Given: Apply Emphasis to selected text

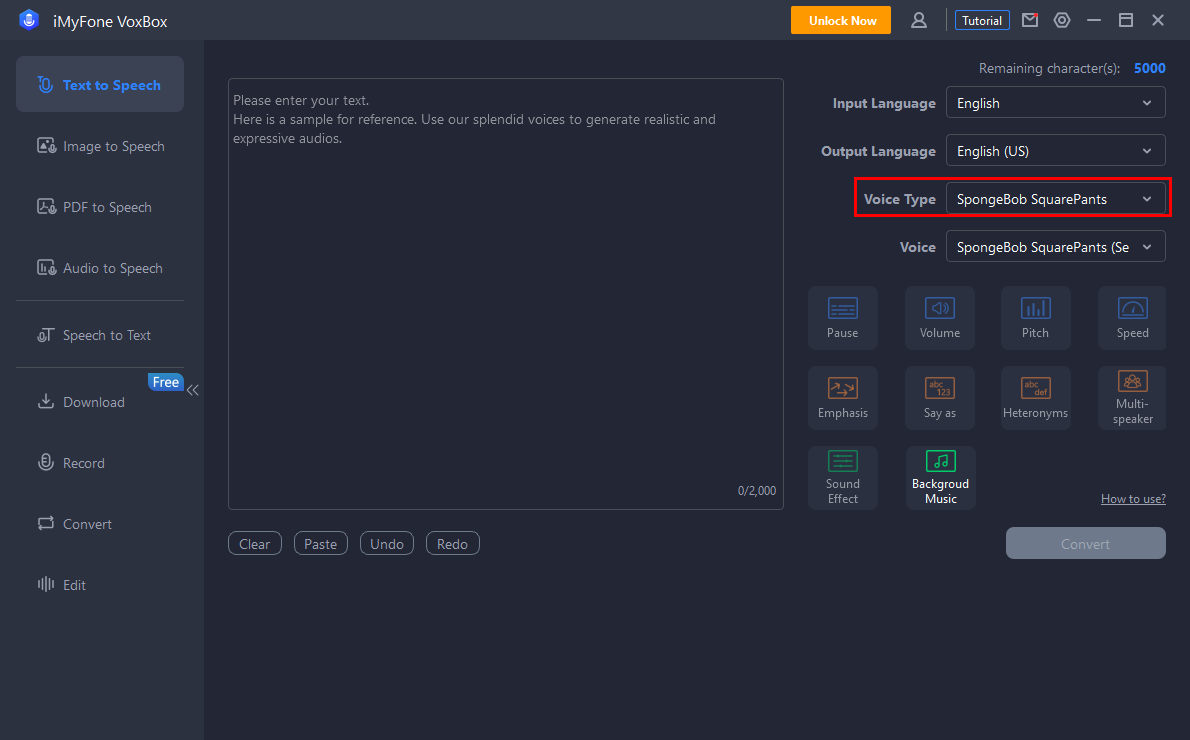Looking at the screenshot, I should pyautogui.click(x=842, y=398).
